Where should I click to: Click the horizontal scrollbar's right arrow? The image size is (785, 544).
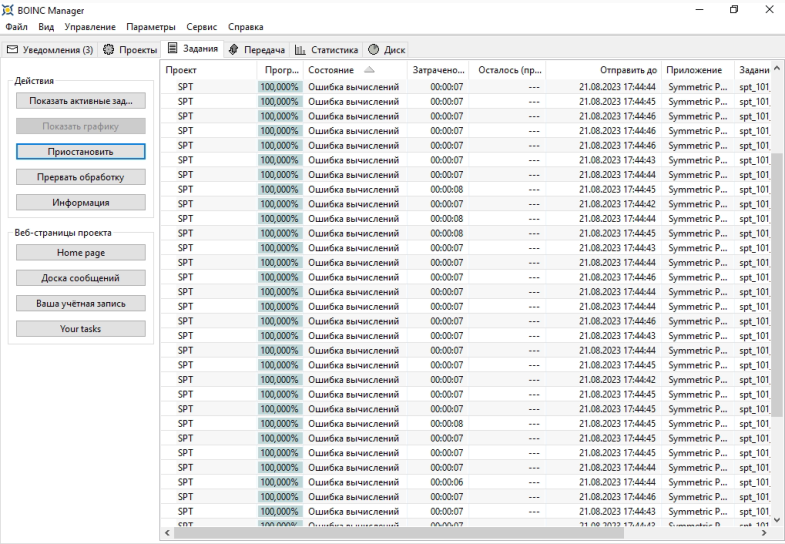pos(764,533)
